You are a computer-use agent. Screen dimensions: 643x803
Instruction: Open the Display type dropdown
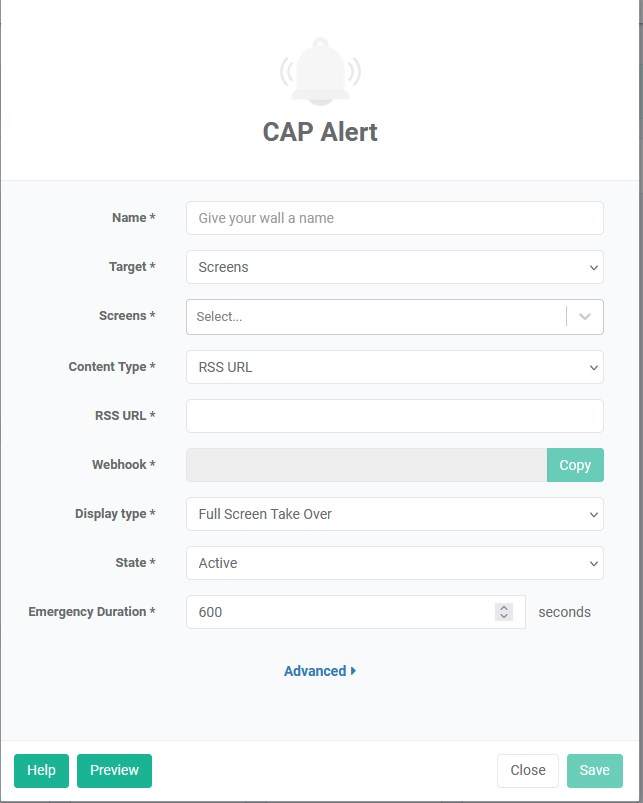pyautogui.click(x=394, y=514)
